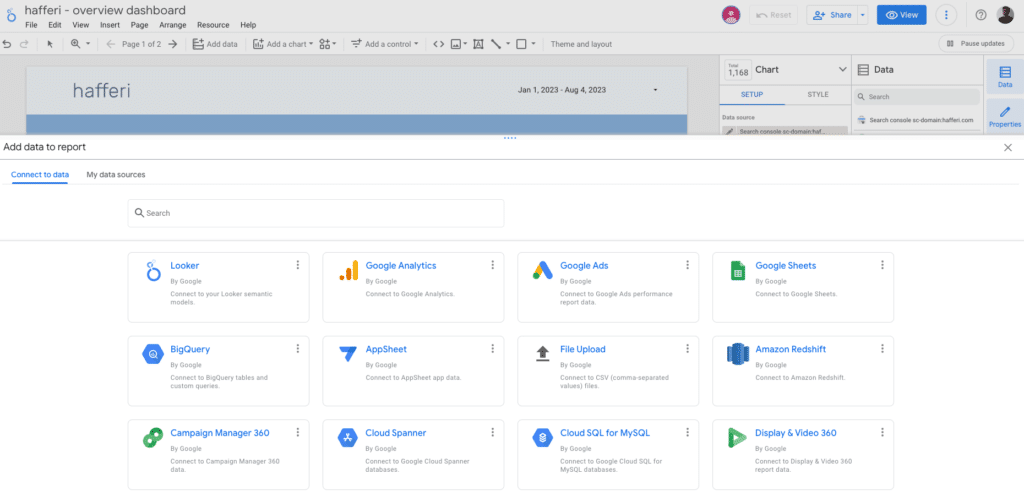
Task: Click the redo arrow in toolbar
Action: pyautogui.click(x=24, y=44)
